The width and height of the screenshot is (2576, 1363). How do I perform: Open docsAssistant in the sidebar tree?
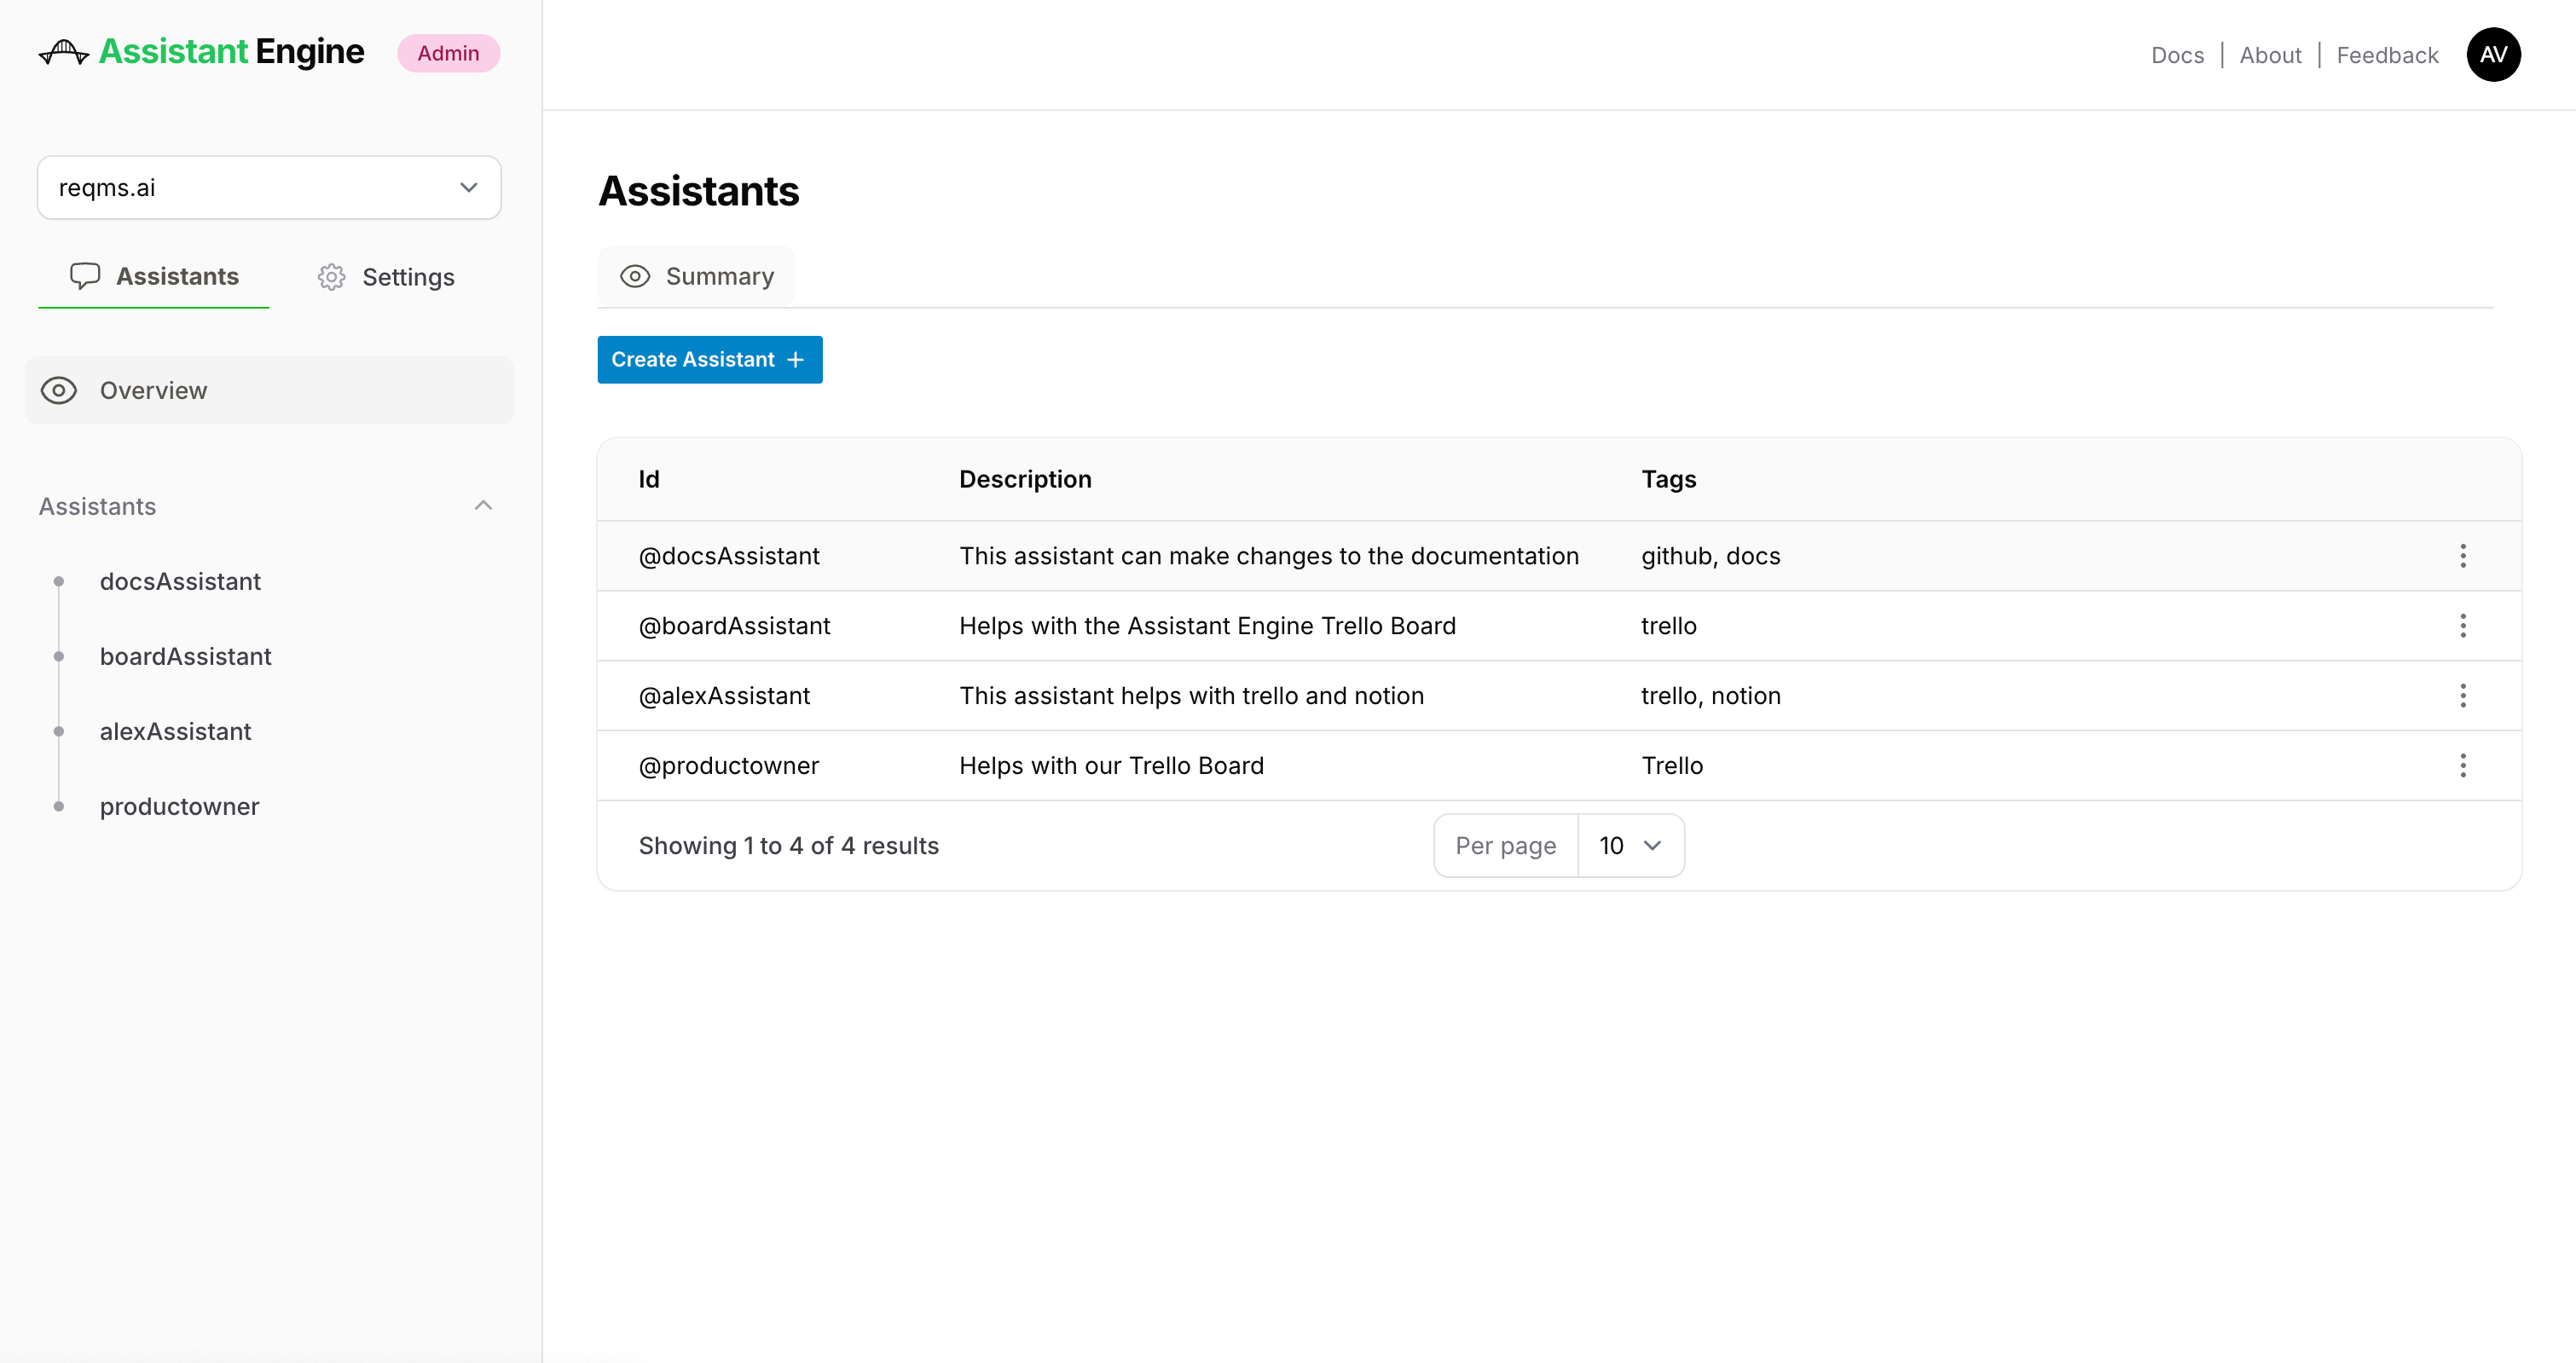[180, 582]
